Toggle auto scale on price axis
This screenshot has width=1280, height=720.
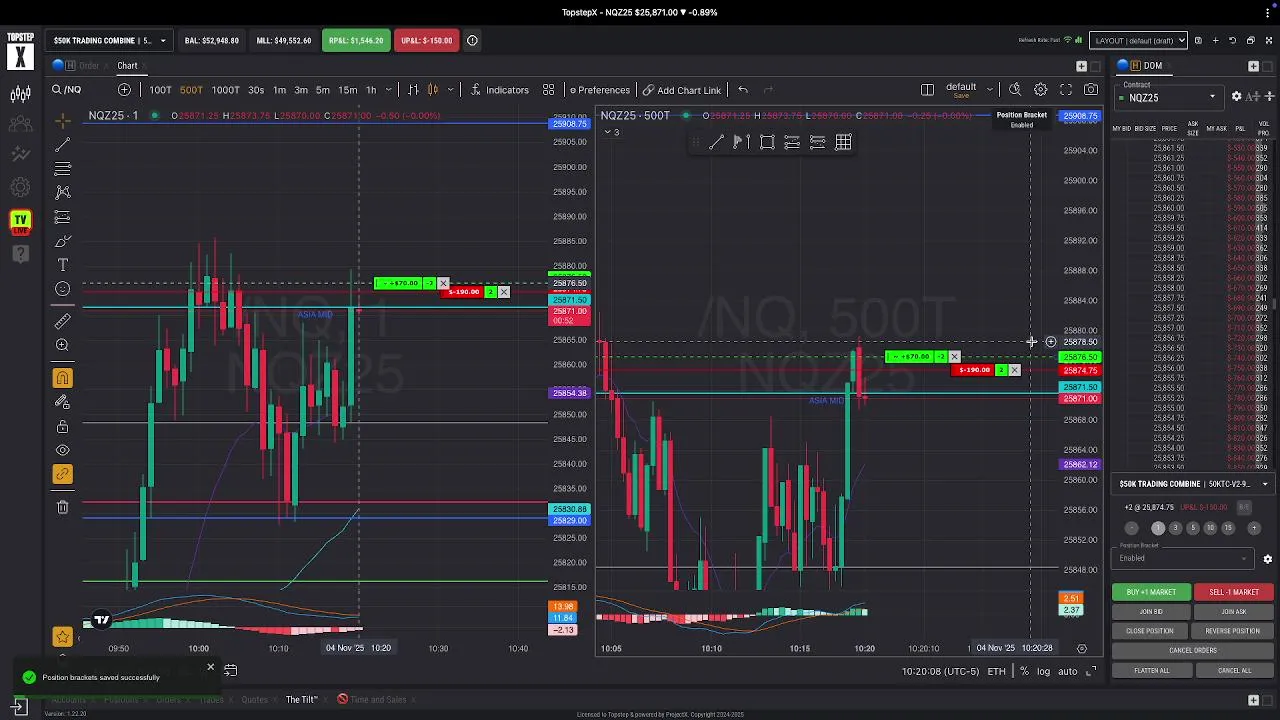1068,671
